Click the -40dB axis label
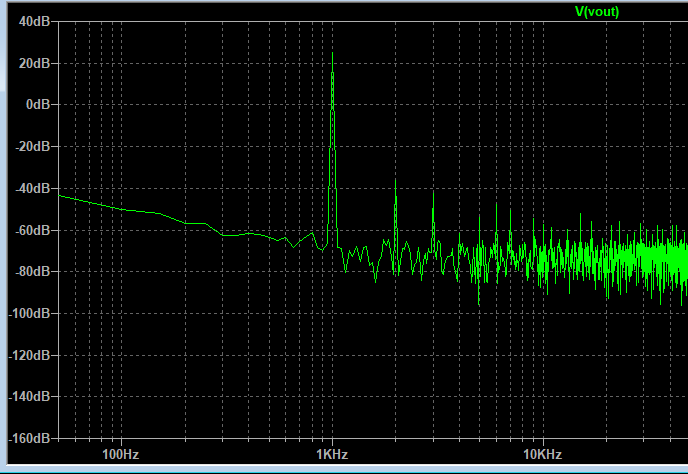Viewport: 688px width, 474px height. click(x=33, y=188)
